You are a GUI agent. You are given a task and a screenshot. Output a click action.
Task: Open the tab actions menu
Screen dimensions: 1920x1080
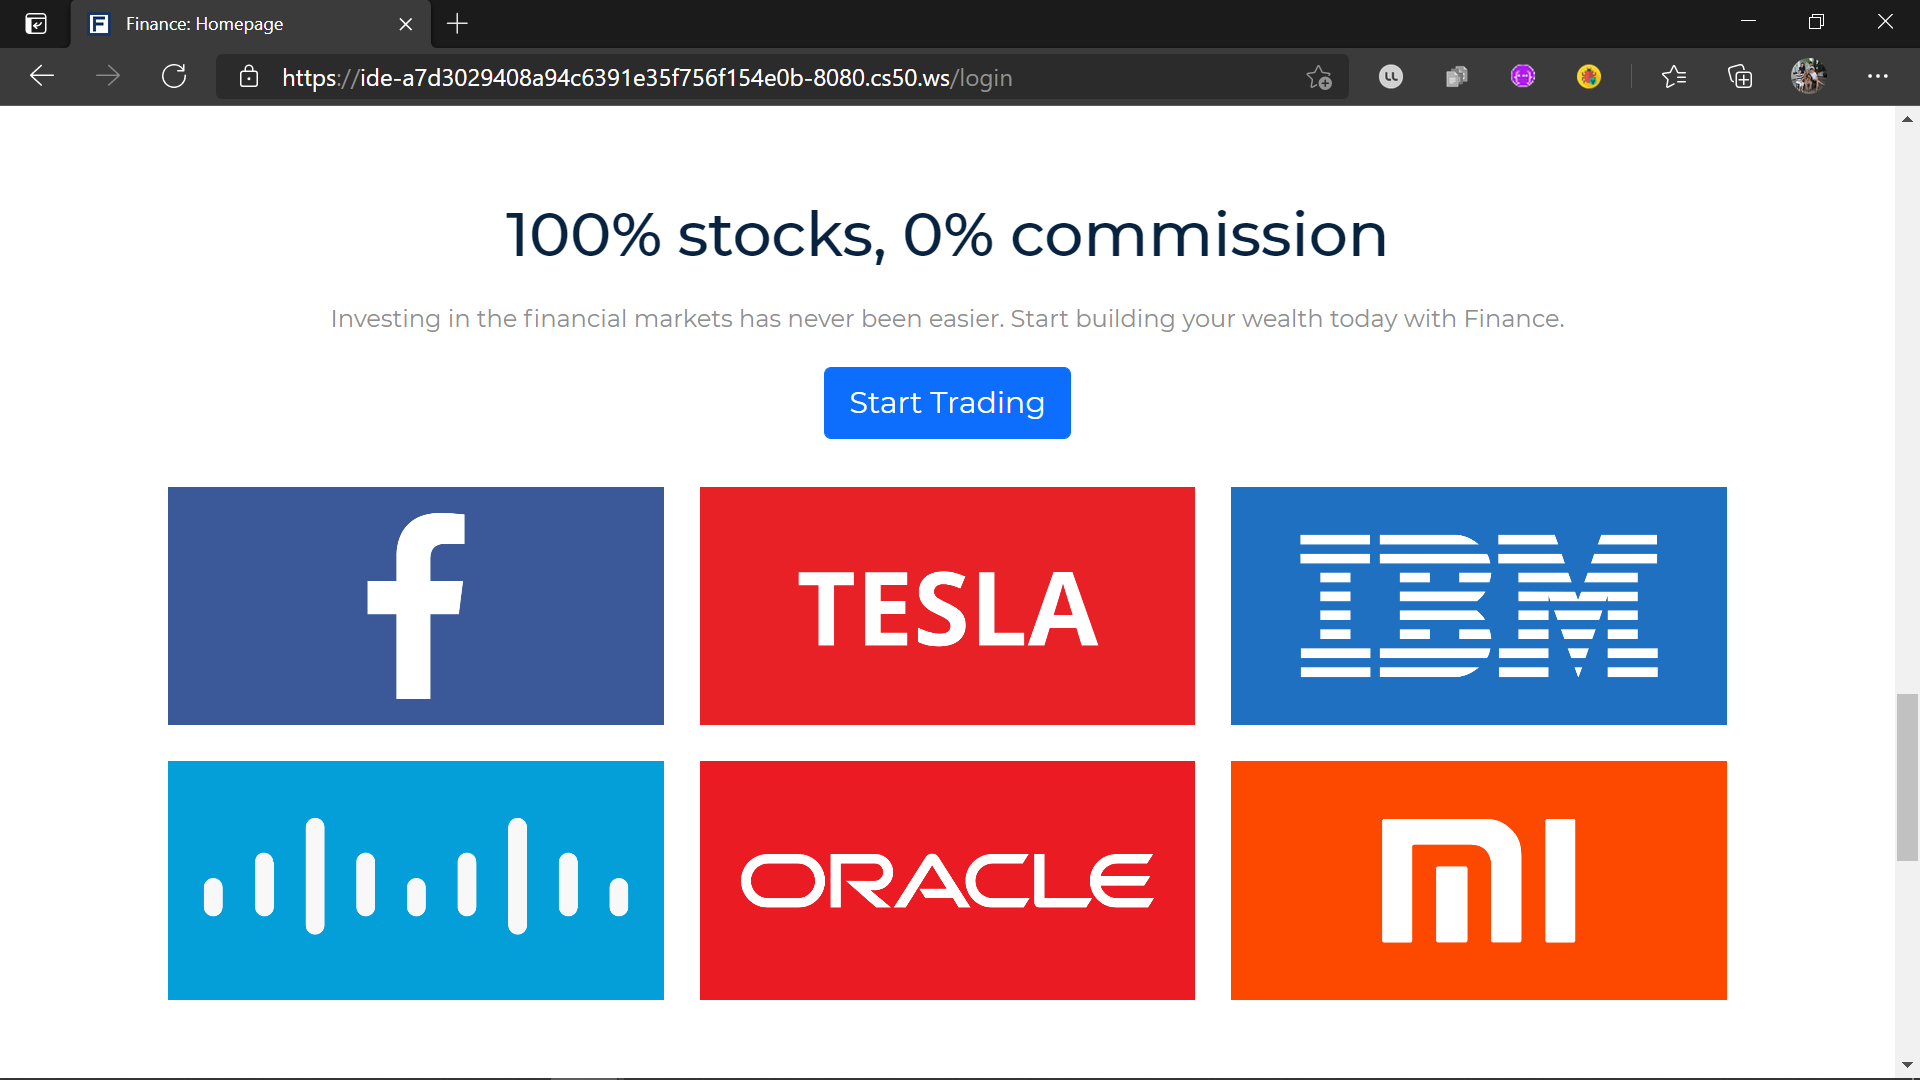[36, 23]
